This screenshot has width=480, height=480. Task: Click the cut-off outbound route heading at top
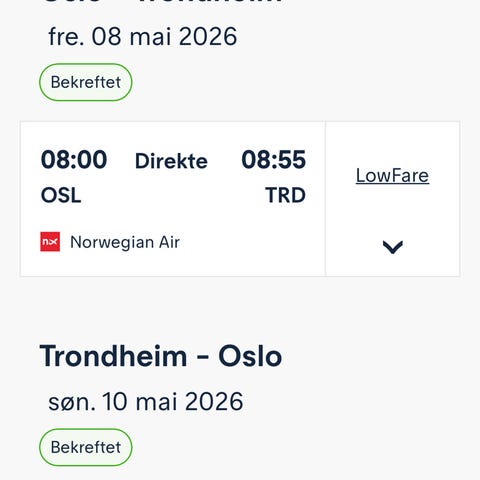[161, 2]
